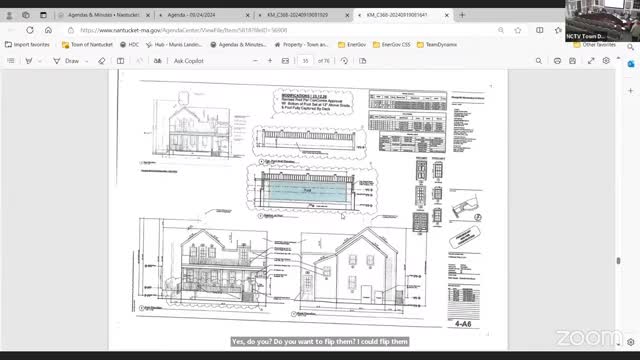The height and width of the screenshot is (360, 640).
Task: Expand the Draw tool options arrow
Action: click(x=87, y=61)
